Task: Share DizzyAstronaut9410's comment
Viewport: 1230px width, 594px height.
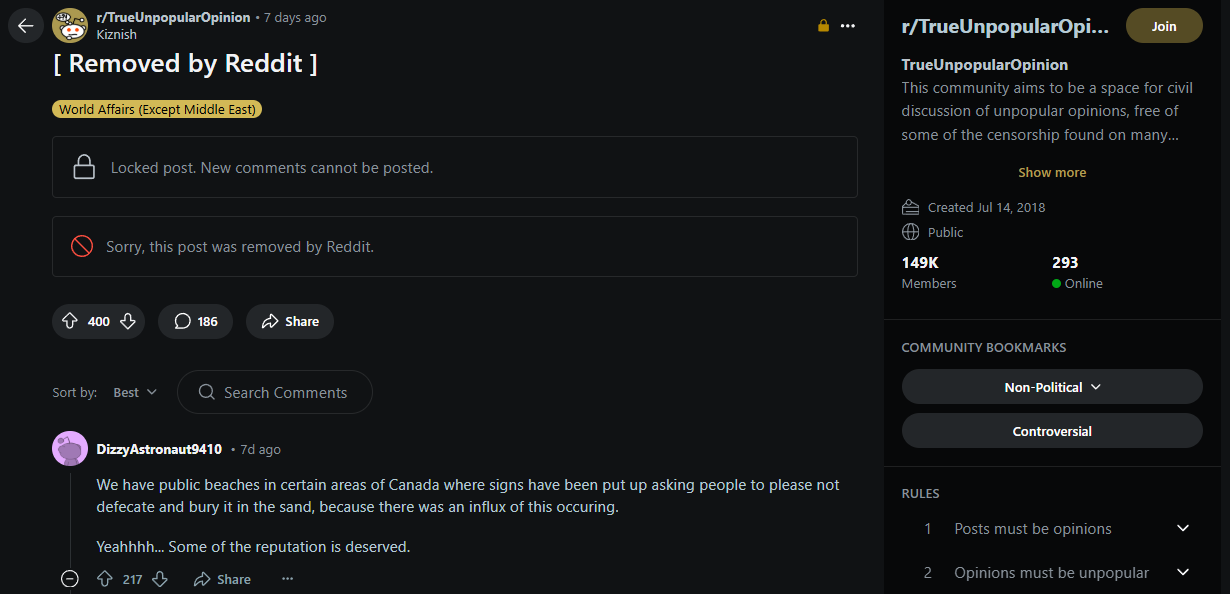Action: (222, 579)
